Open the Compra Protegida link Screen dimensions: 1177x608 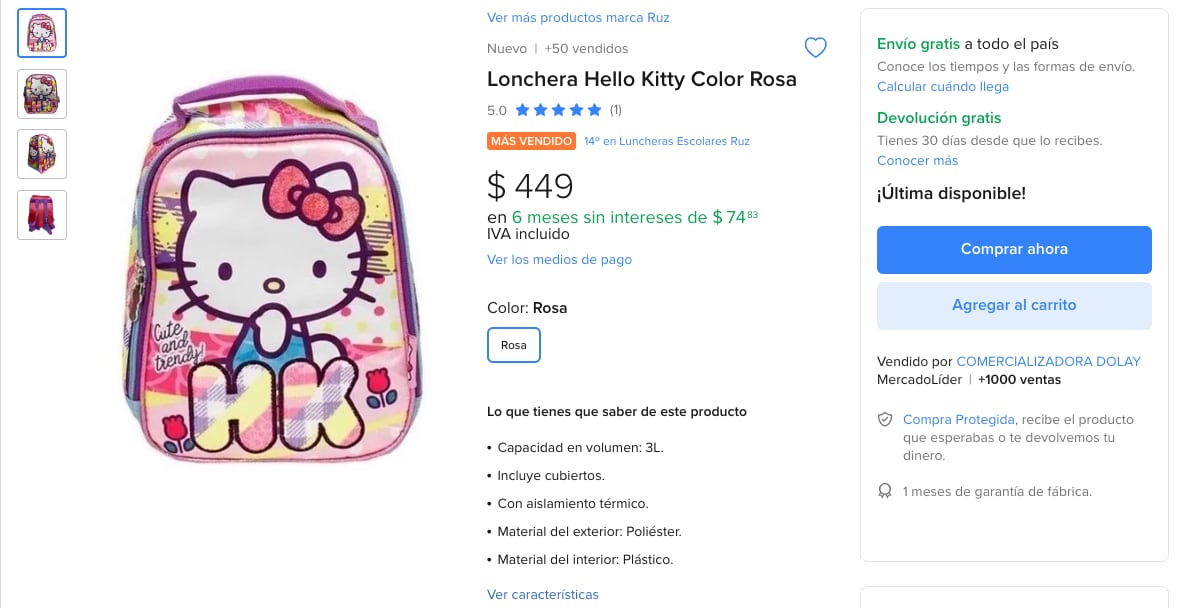coord(958,420)
